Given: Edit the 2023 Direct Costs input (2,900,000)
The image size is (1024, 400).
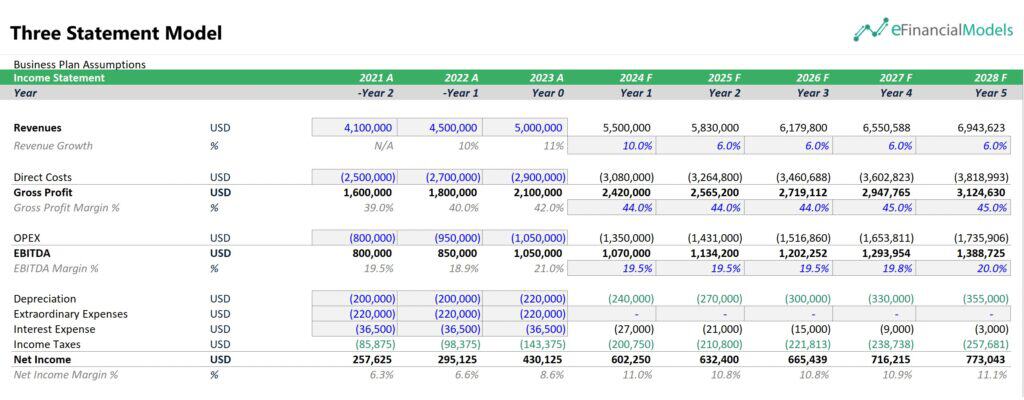Looking at the screenshot, I should tap(525, 176).
